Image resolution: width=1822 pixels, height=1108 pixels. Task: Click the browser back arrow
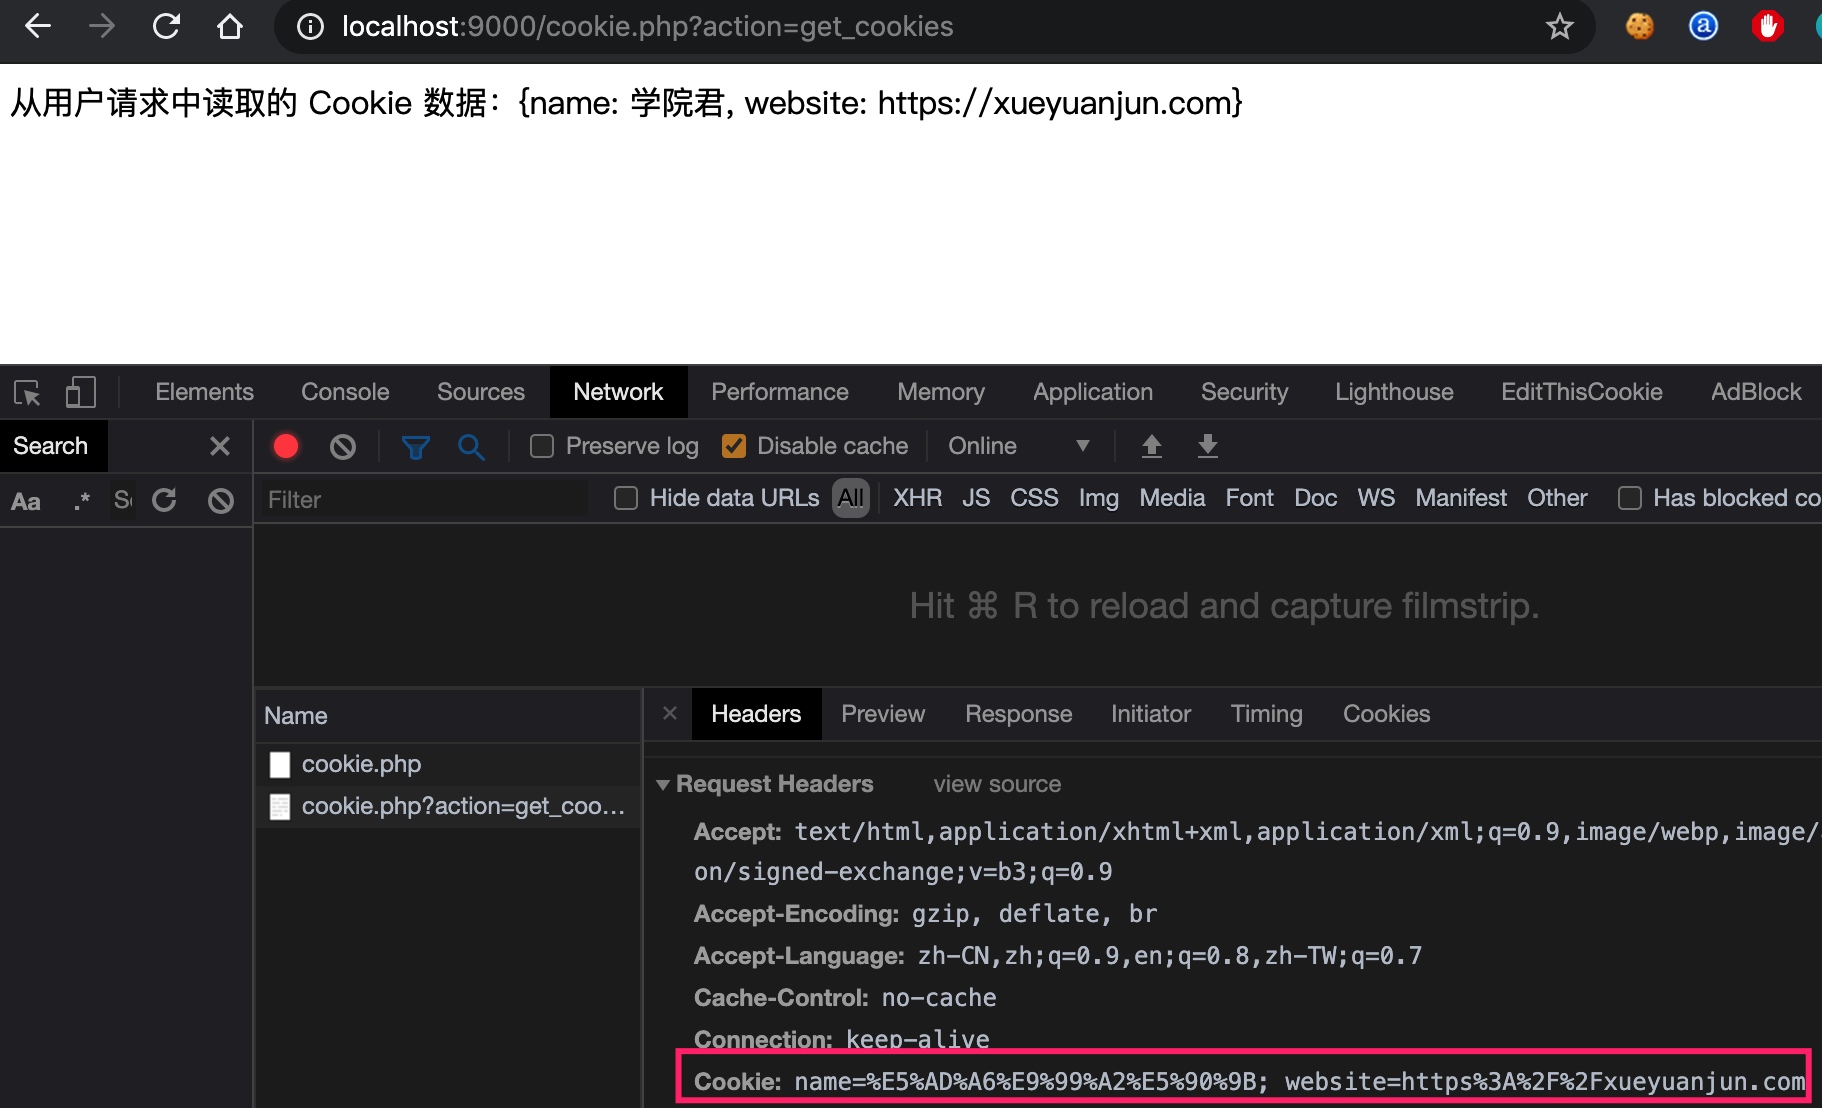tap(38, 27)
